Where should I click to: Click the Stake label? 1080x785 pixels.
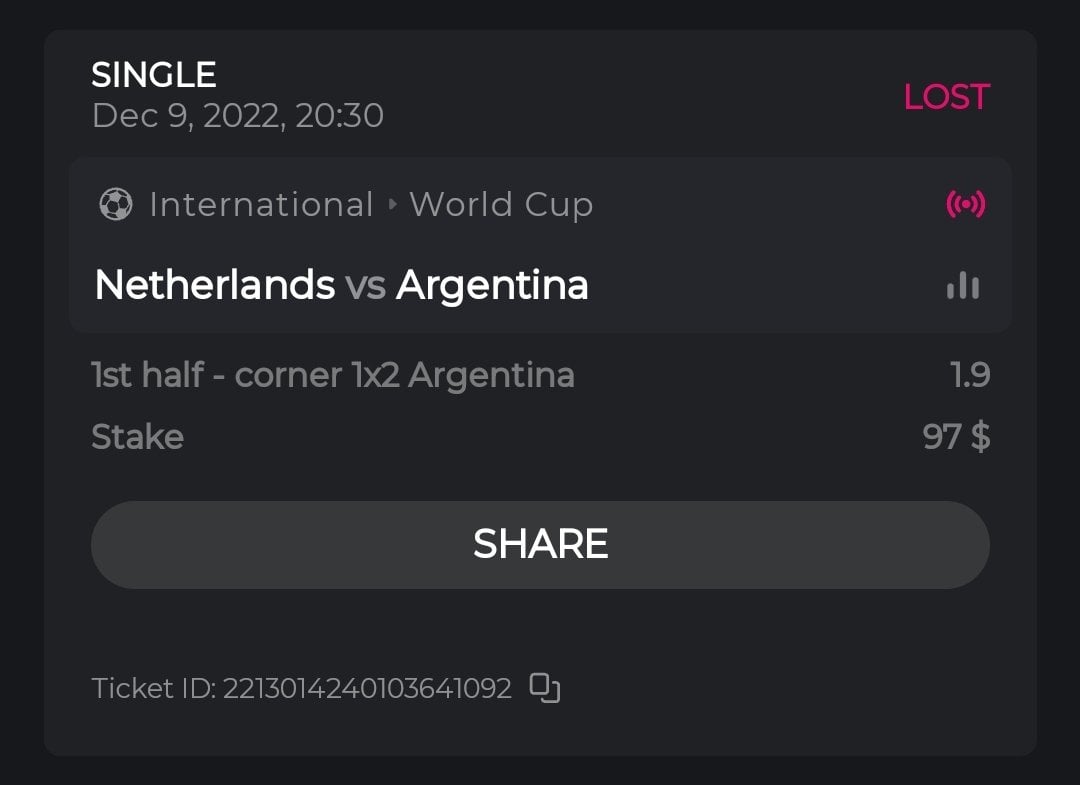(x=137, y=437)
